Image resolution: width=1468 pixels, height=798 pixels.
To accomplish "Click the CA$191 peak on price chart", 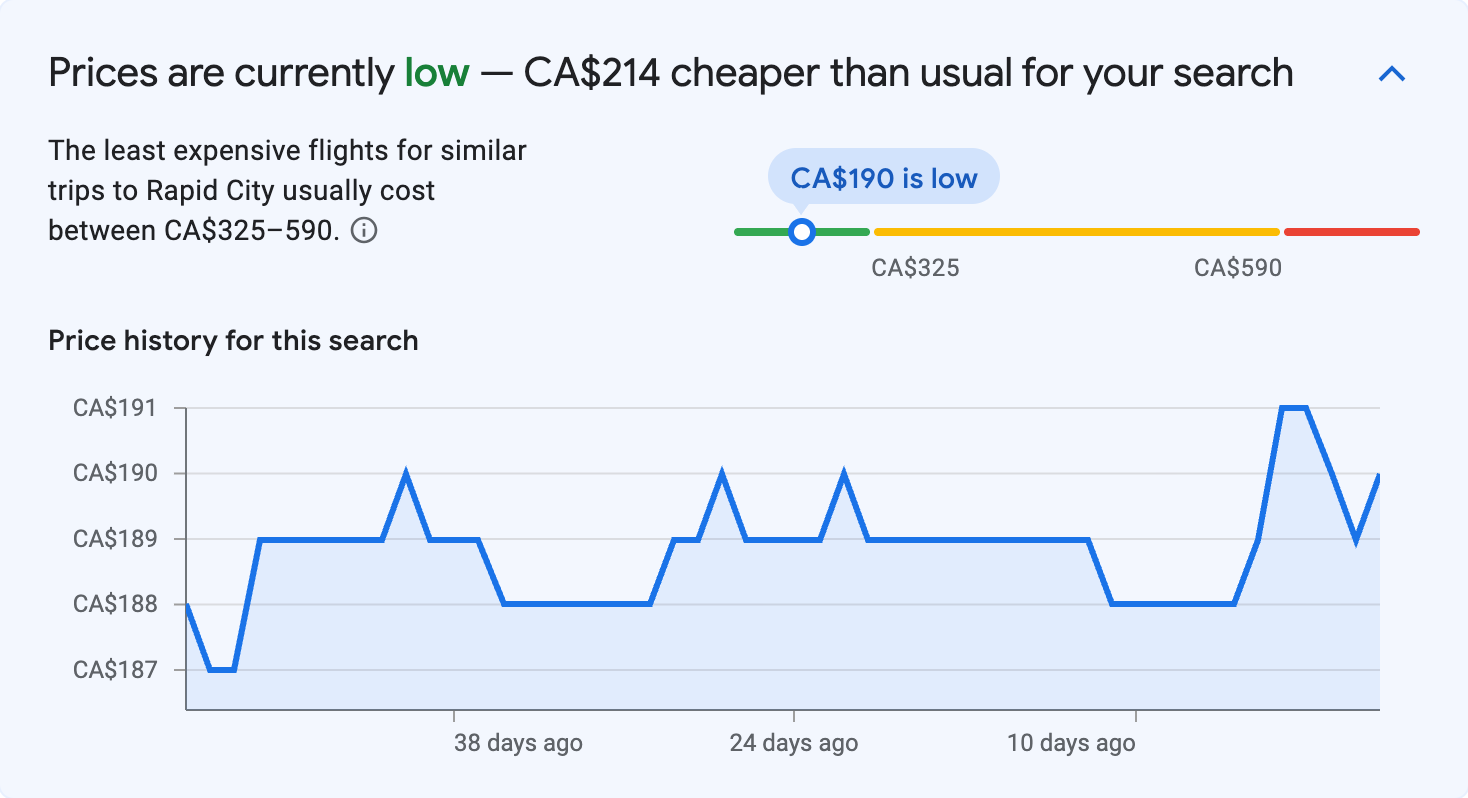I will pos(1294,408).
